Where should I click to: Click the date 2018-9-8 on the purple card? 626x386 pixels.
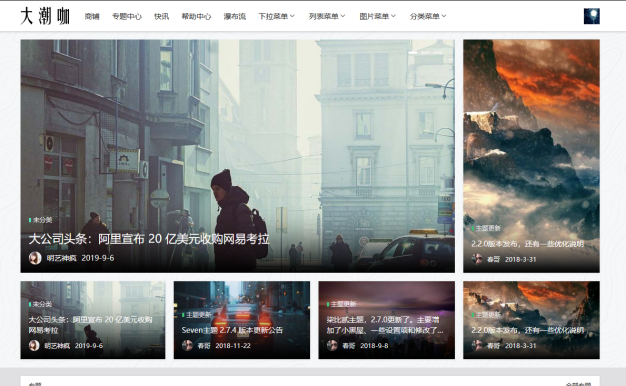click(374, 346)
